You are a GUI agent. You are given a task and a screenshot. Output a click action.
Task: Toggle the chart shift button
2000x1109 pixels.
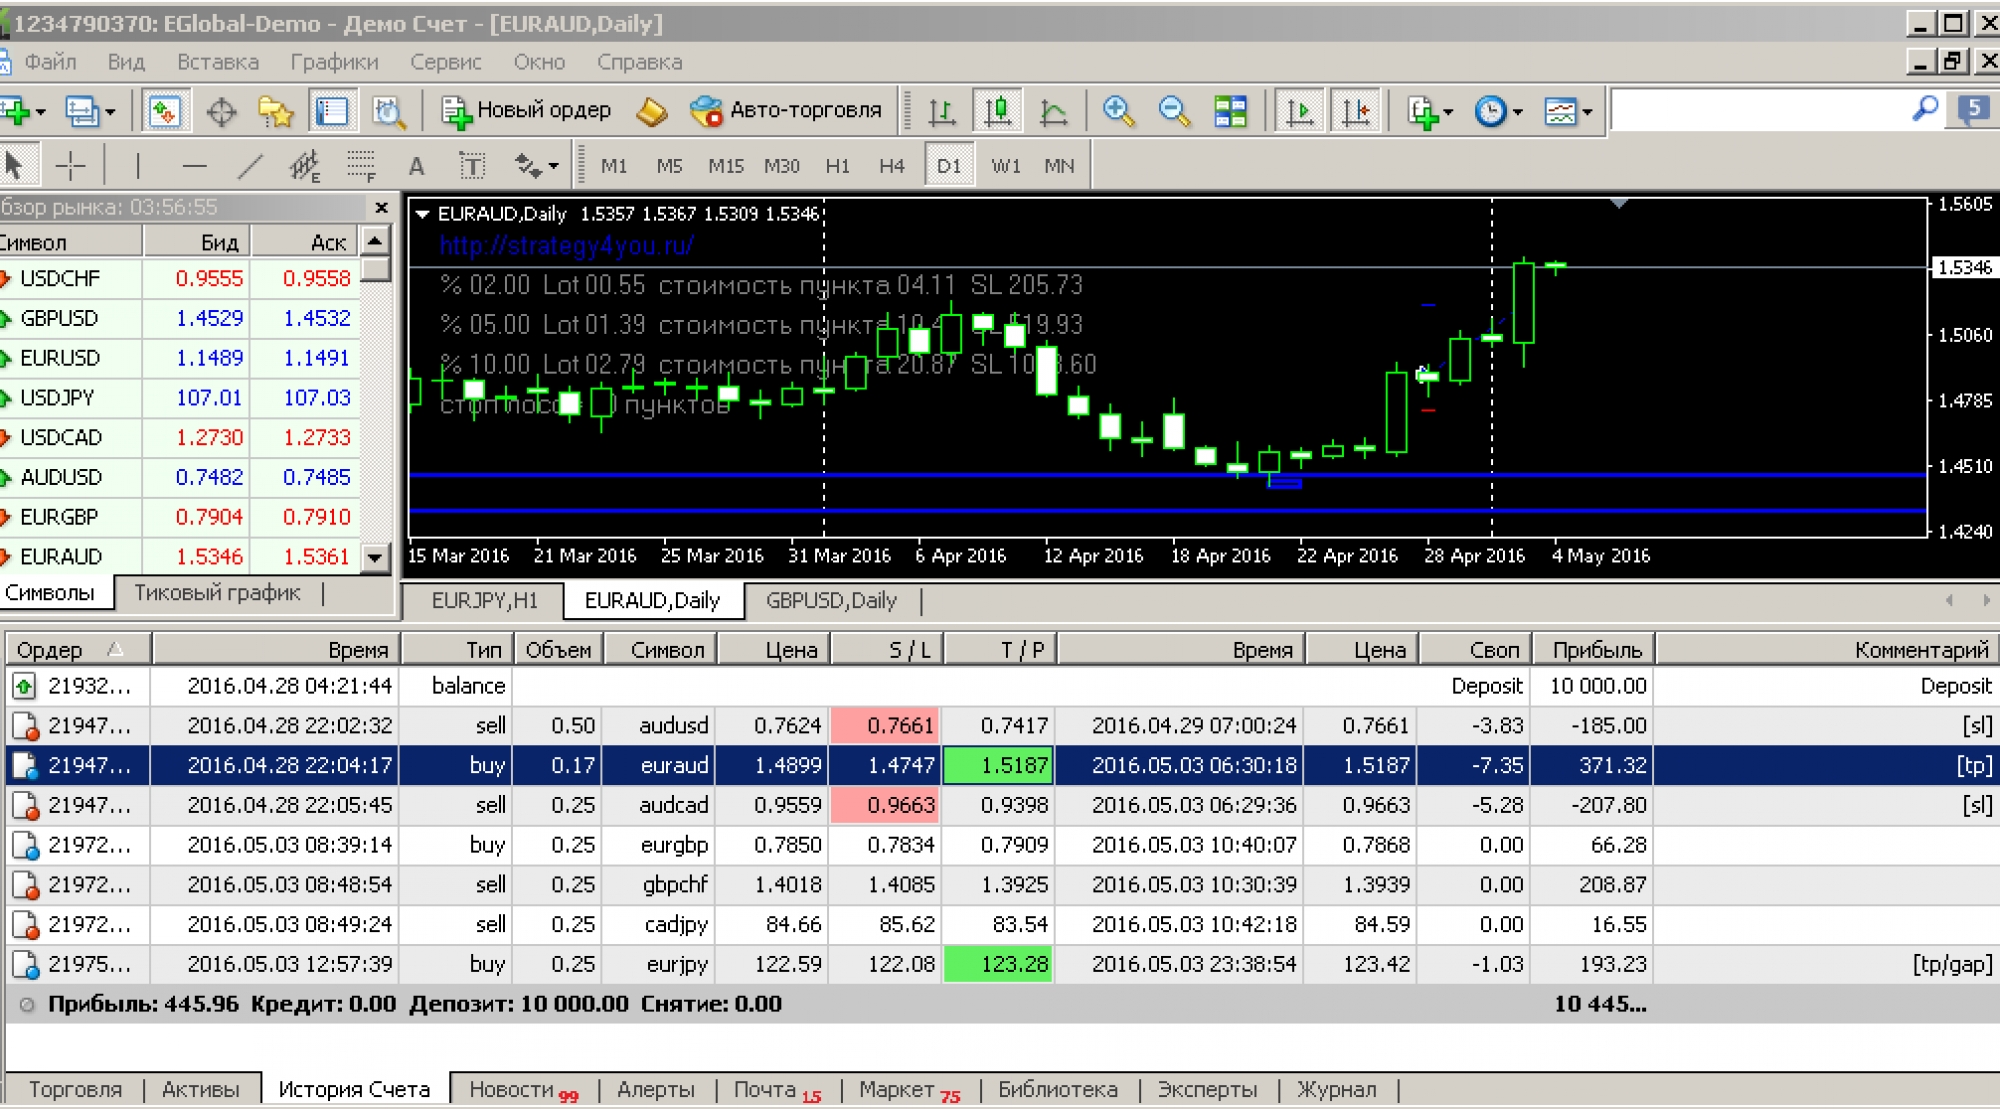(x=1356, y=111)
